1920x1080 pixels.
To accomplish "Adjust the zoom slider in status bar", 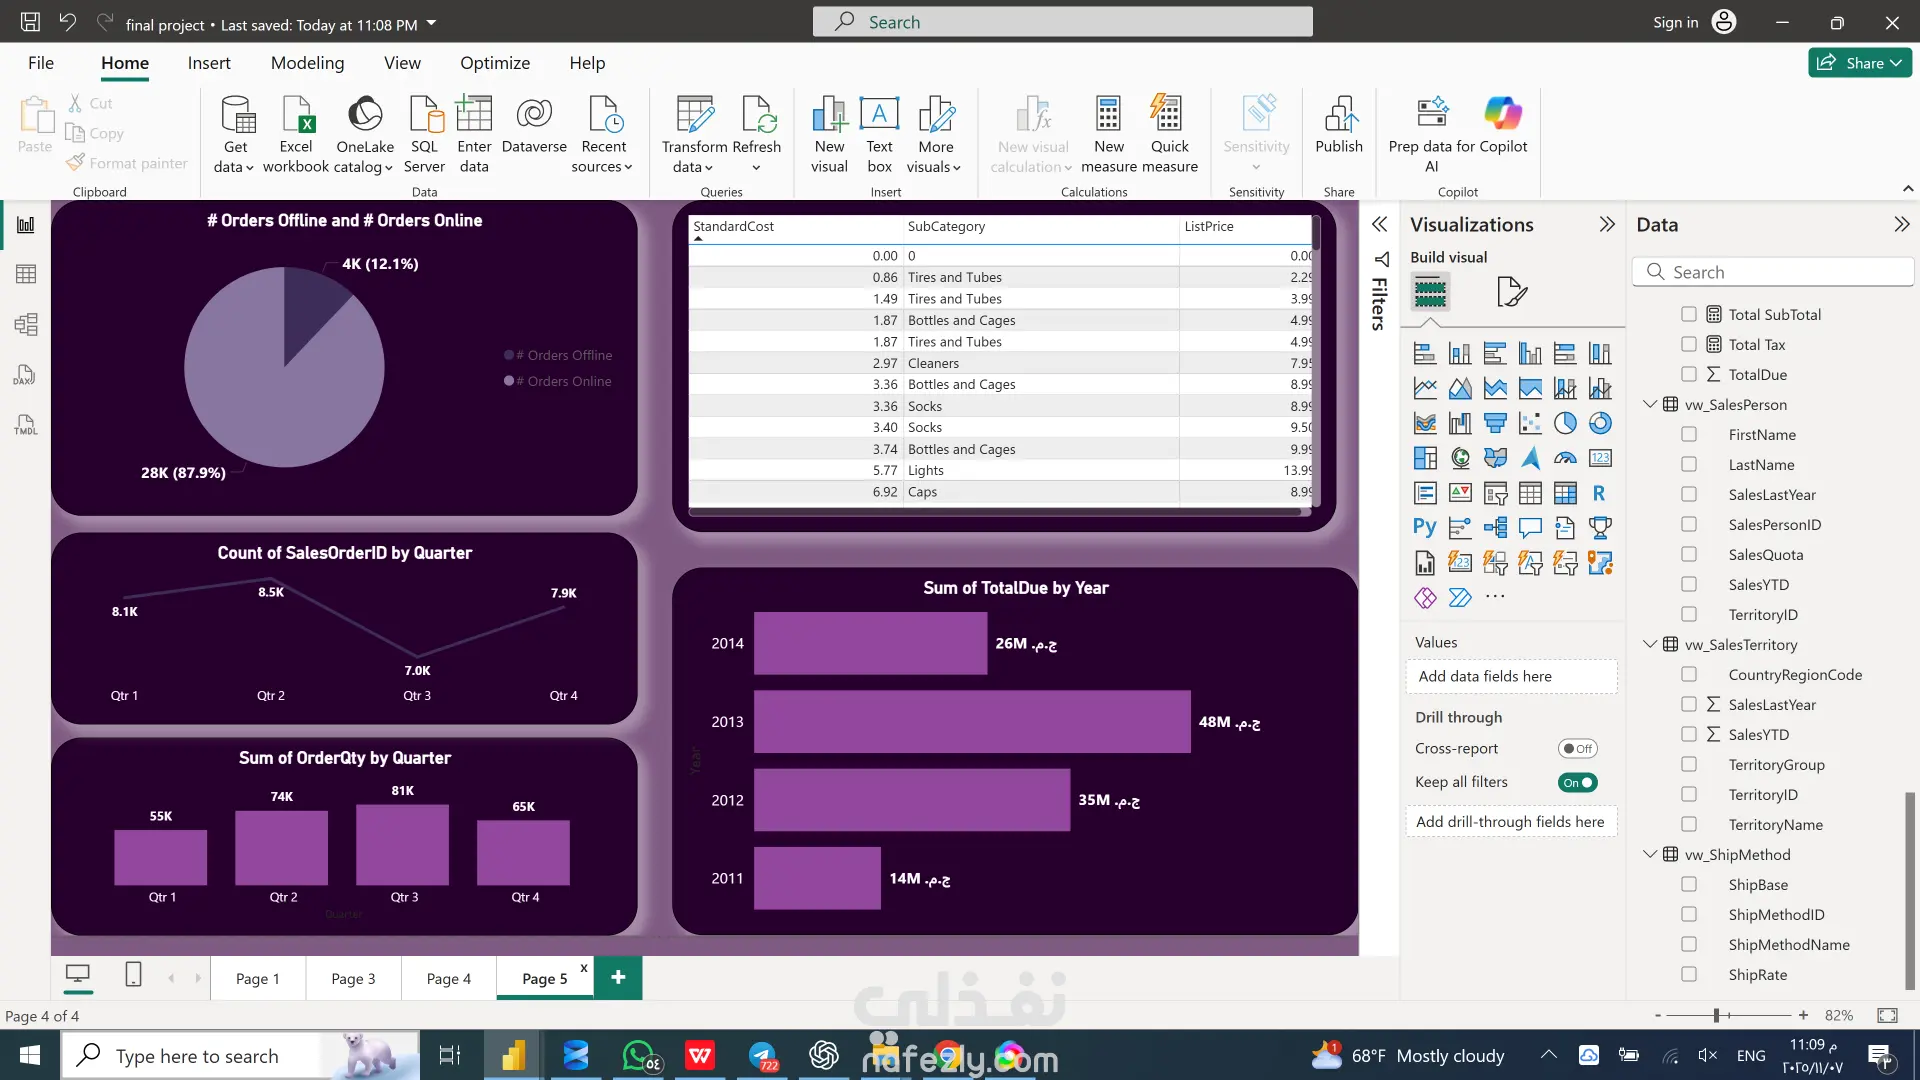I will [1716, 1016].
